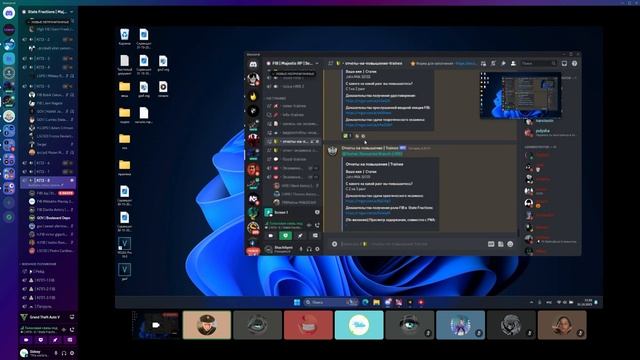Open FIB server menu in shared window

tap(292, 63)
